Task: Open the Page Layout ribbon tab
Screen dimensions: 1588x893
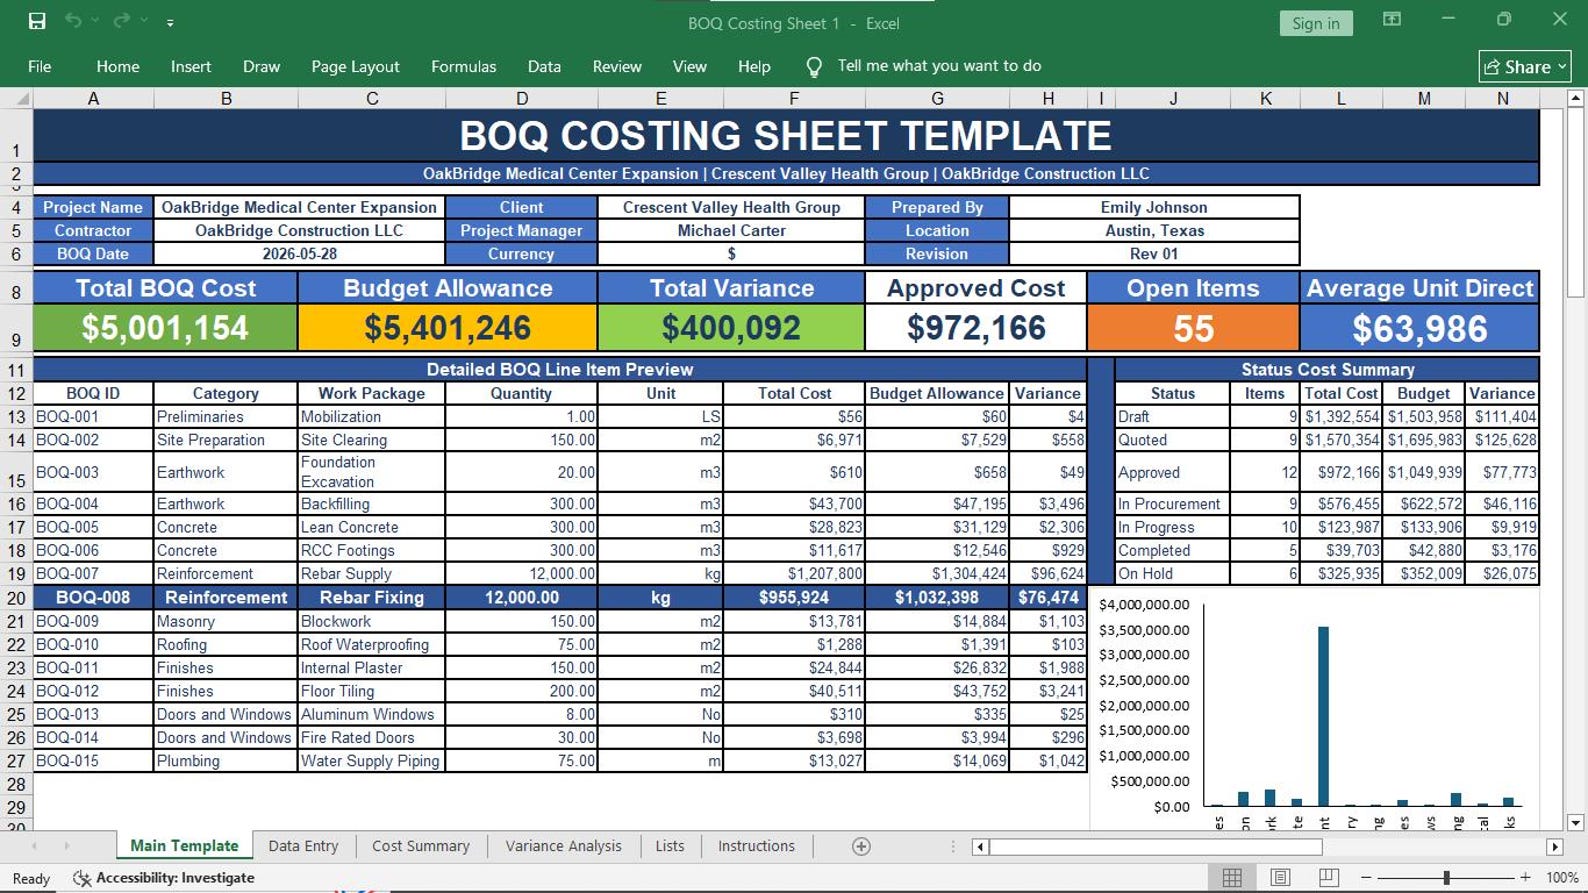Action: tap(355, 66)
